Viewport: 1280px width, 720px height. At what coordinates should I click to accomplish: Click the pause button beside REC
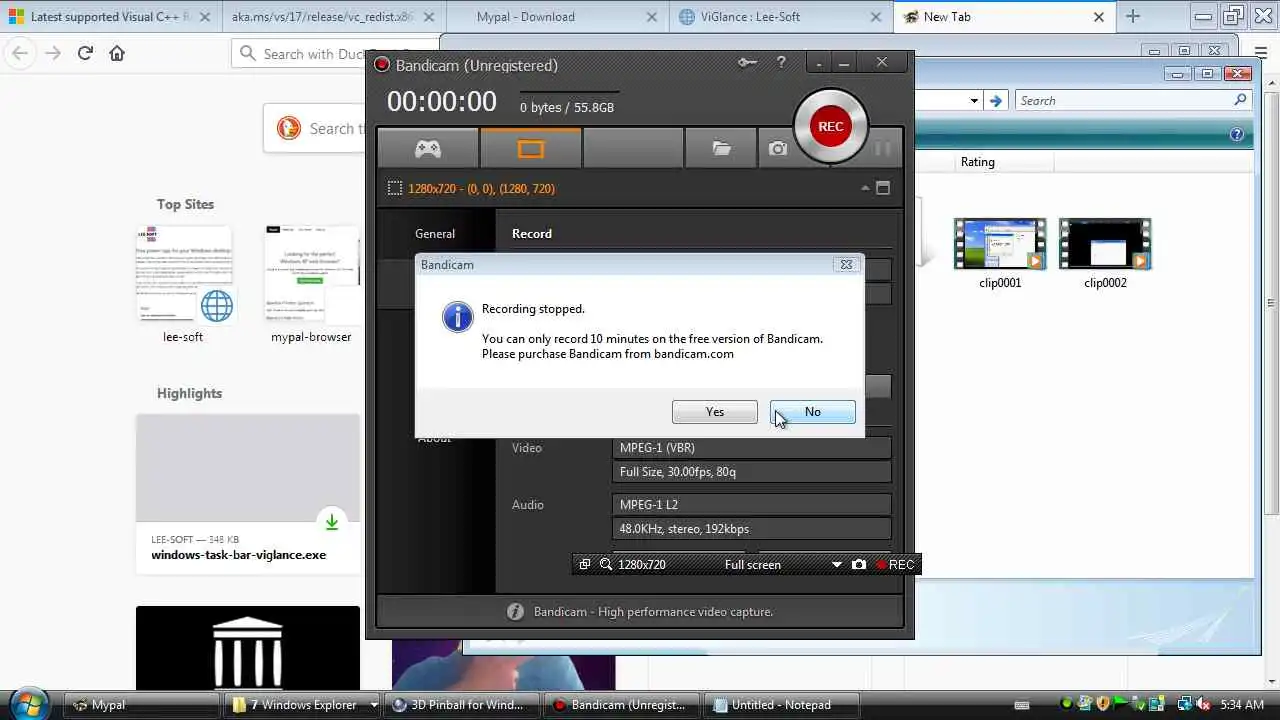tap(882, 149)
